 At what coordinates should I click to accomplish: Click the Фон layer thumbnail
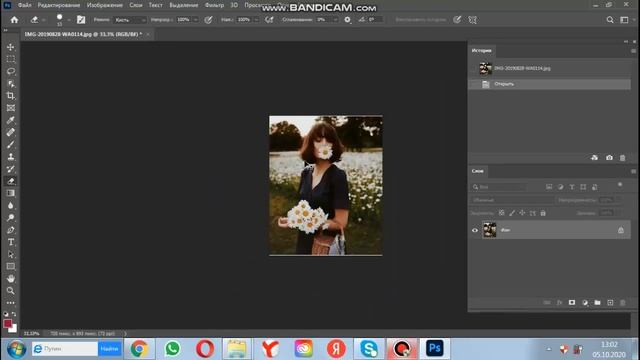tap(489, 230)
